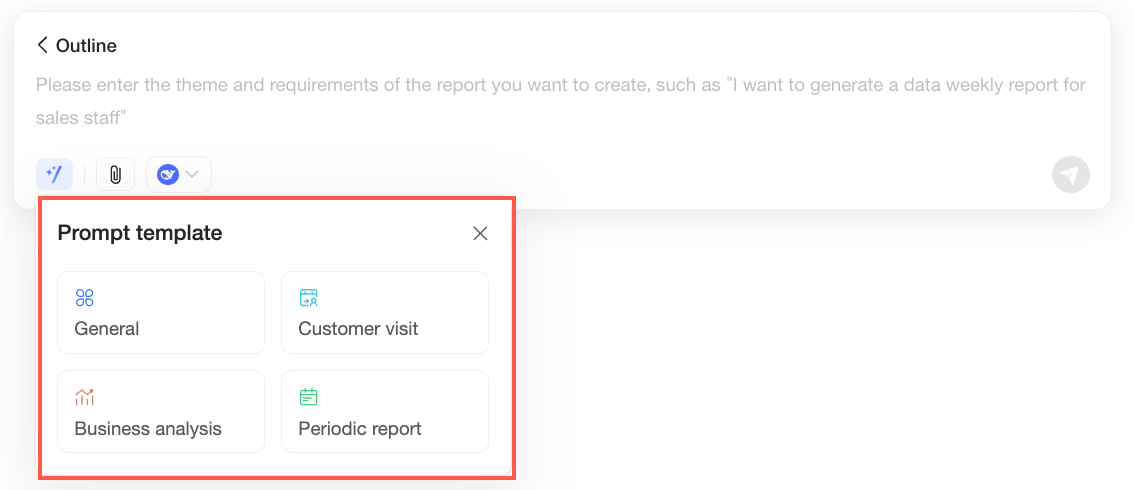Attach a file using the paperclip icon
This screenshot has height=490, width=1134.
click(115, 174)
